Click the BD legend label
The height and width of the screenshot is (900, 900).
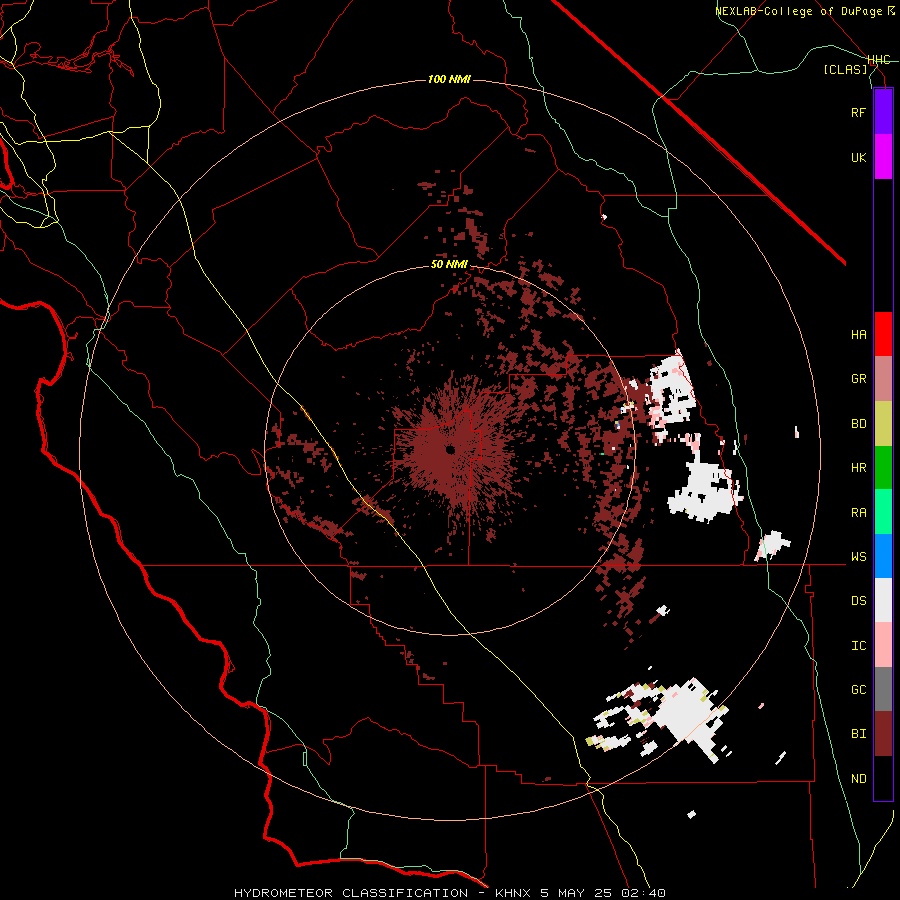pyautogui.click(x=858, y=424)
